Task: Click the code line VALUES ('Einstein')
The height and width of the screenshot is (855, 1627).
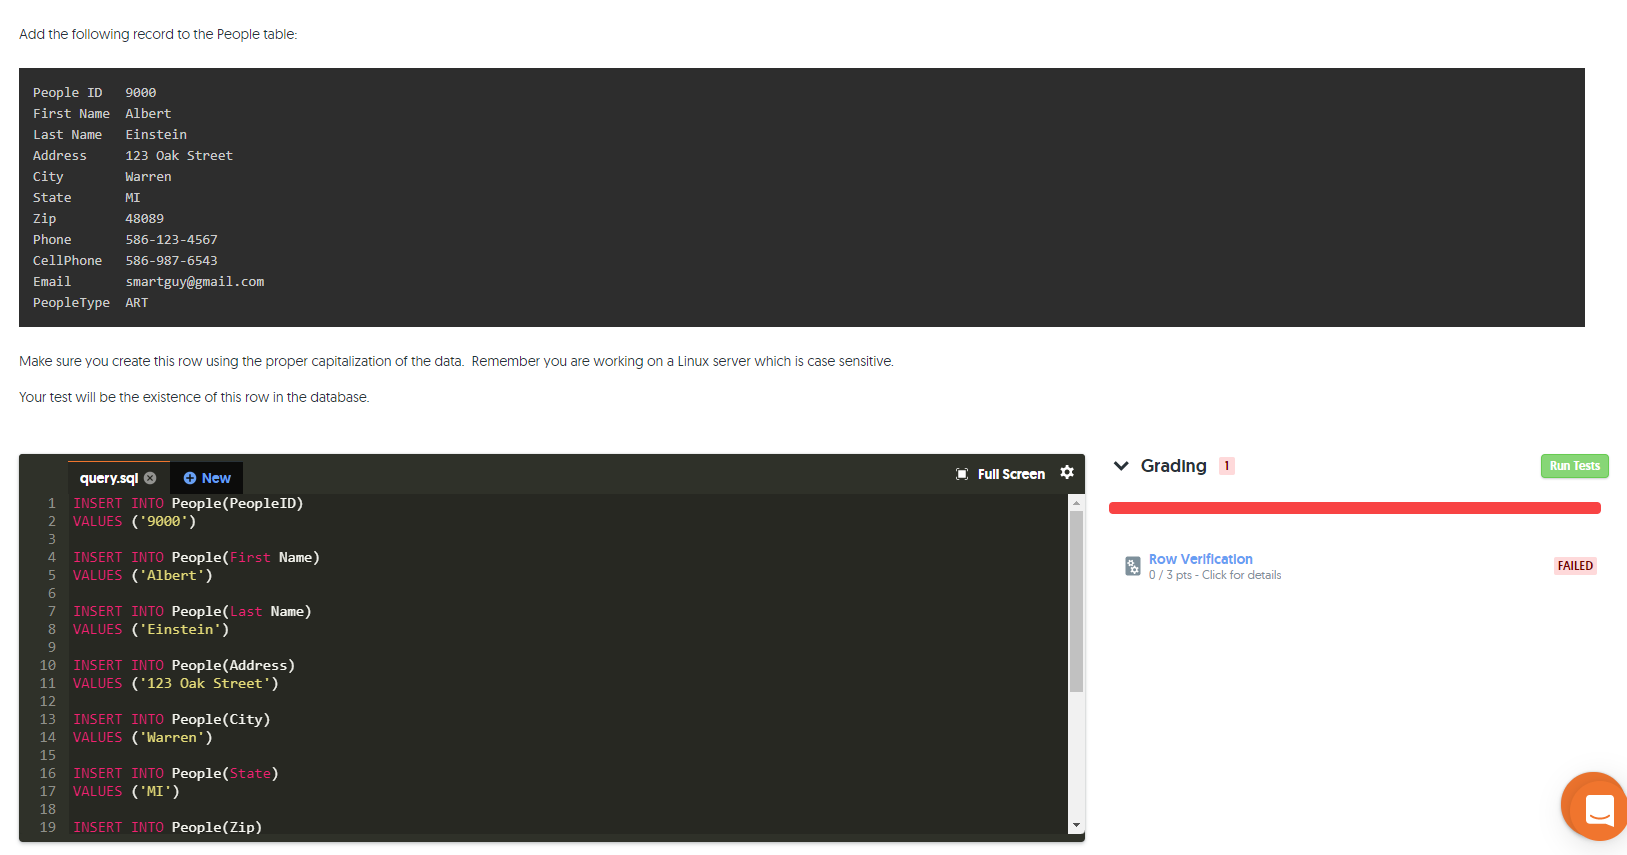Action: [151, 629]
